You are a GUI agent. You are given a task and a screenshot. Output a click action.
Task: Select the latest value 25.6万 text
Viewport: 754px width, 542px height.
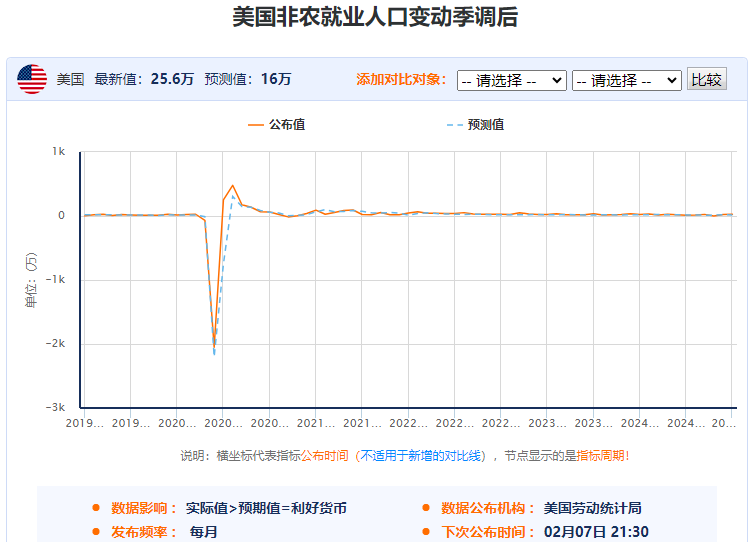click(x=172, y=79)
